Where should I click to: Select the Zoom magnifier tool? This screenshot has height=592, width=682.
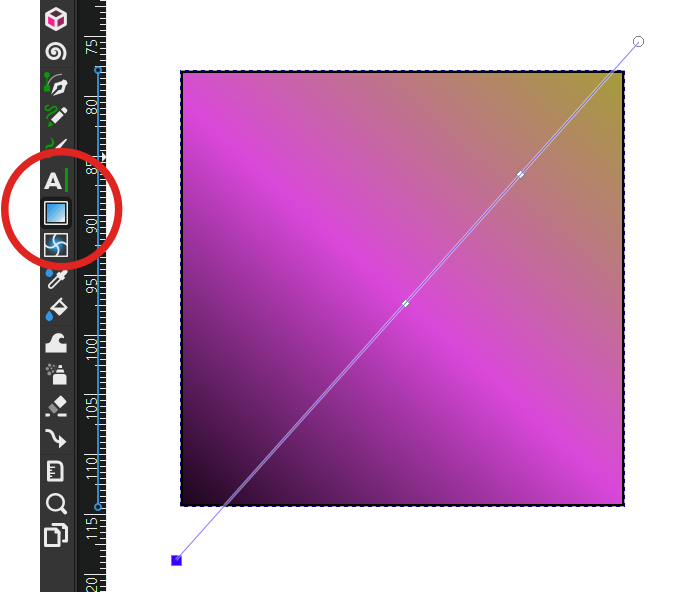point(56,503)
